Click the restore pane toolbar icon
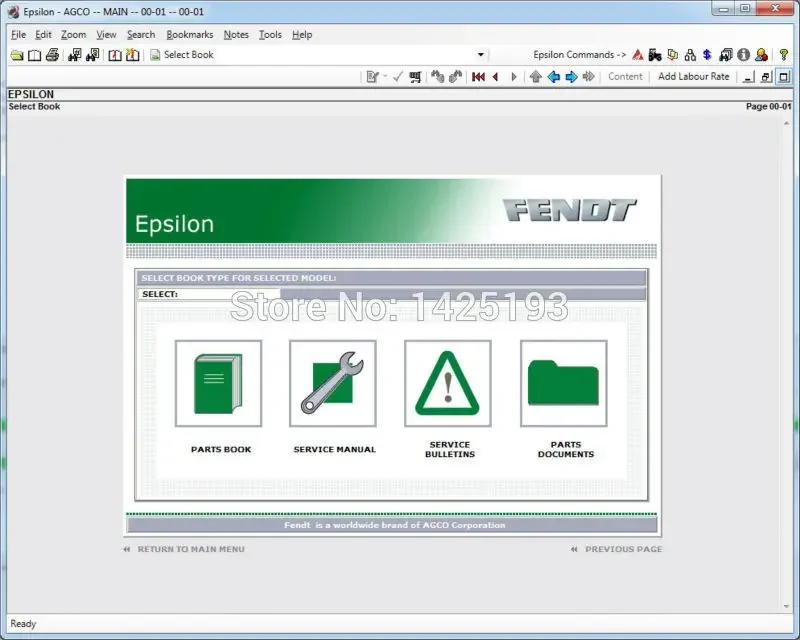The image size is (800, 640). (x=766, y=77)
